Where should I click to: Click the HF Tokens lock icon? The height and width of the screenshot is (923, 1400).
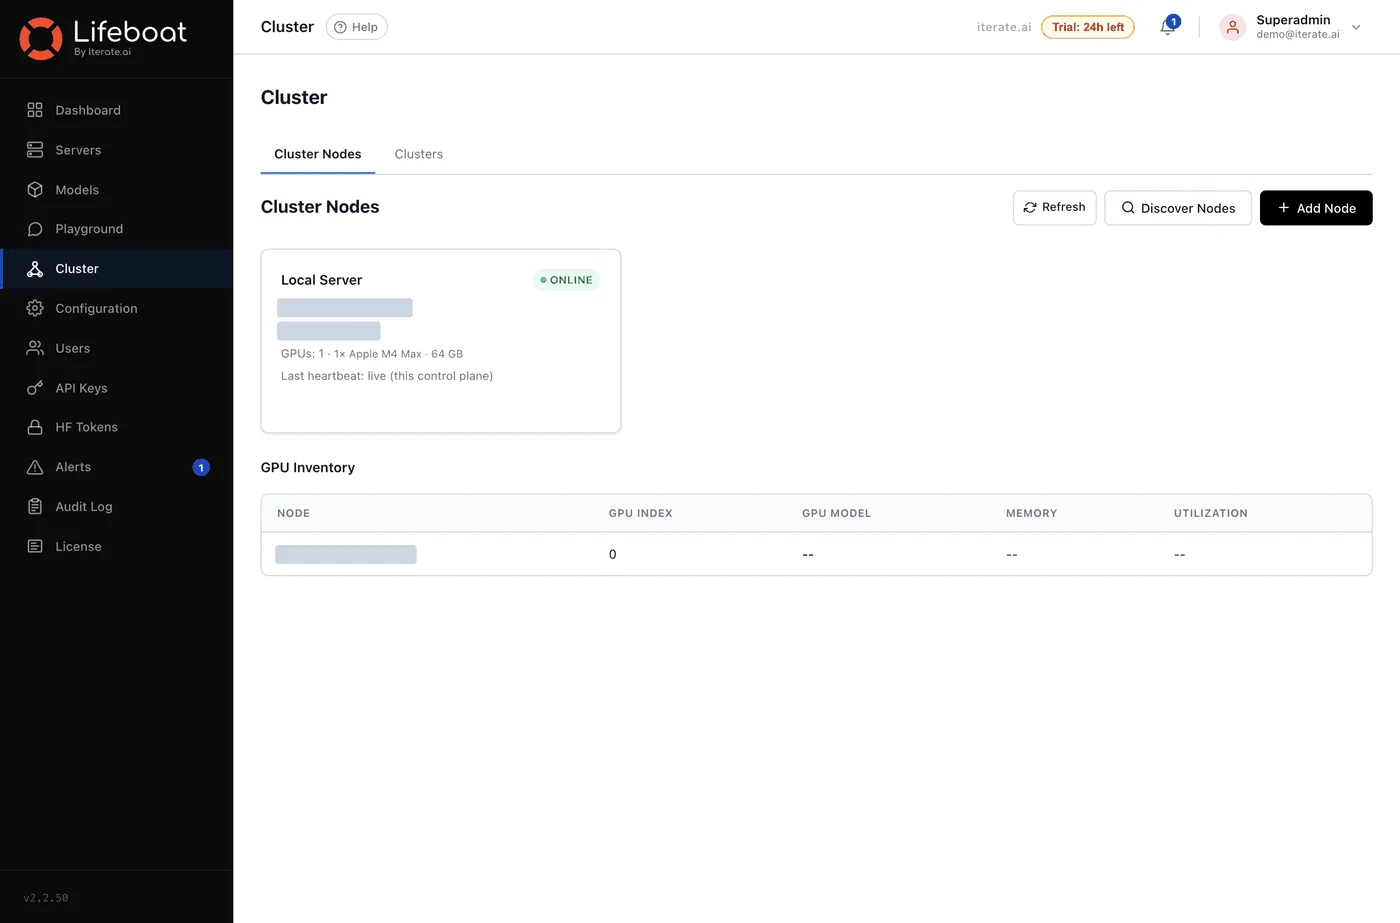(x=35, y=427)
